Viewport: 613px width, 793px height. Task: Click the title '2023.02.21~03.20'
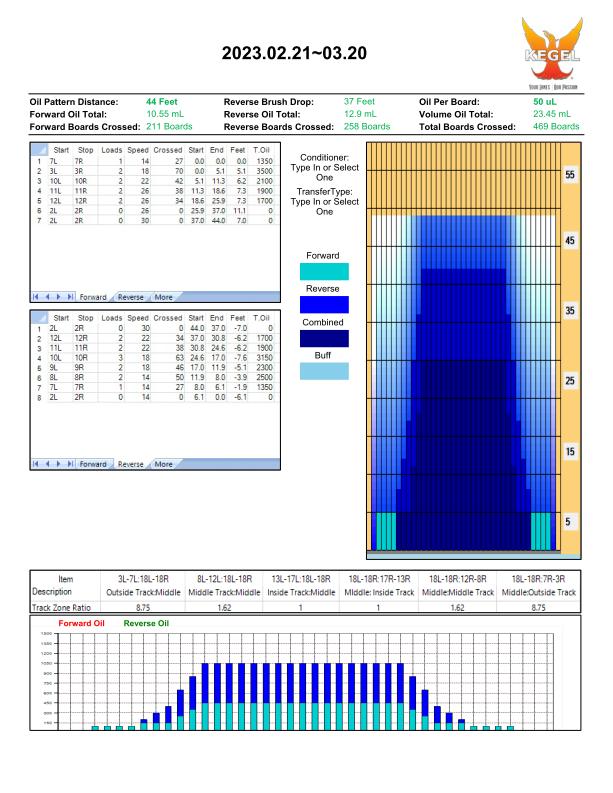click(x=294, y=53)
